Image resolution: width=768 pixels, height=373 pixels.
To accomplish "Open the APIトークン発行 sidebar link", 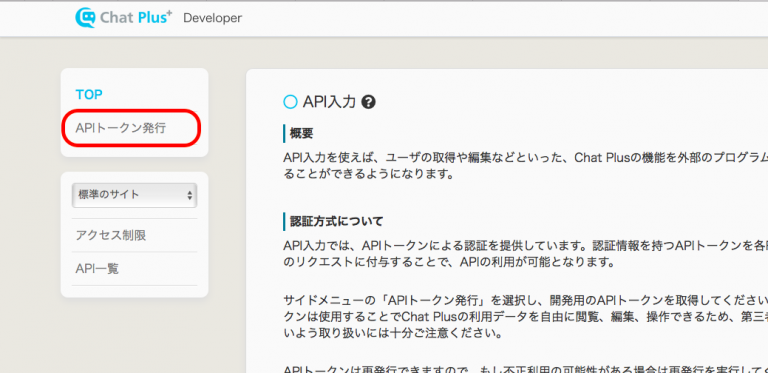I will (x=121, y=128).
